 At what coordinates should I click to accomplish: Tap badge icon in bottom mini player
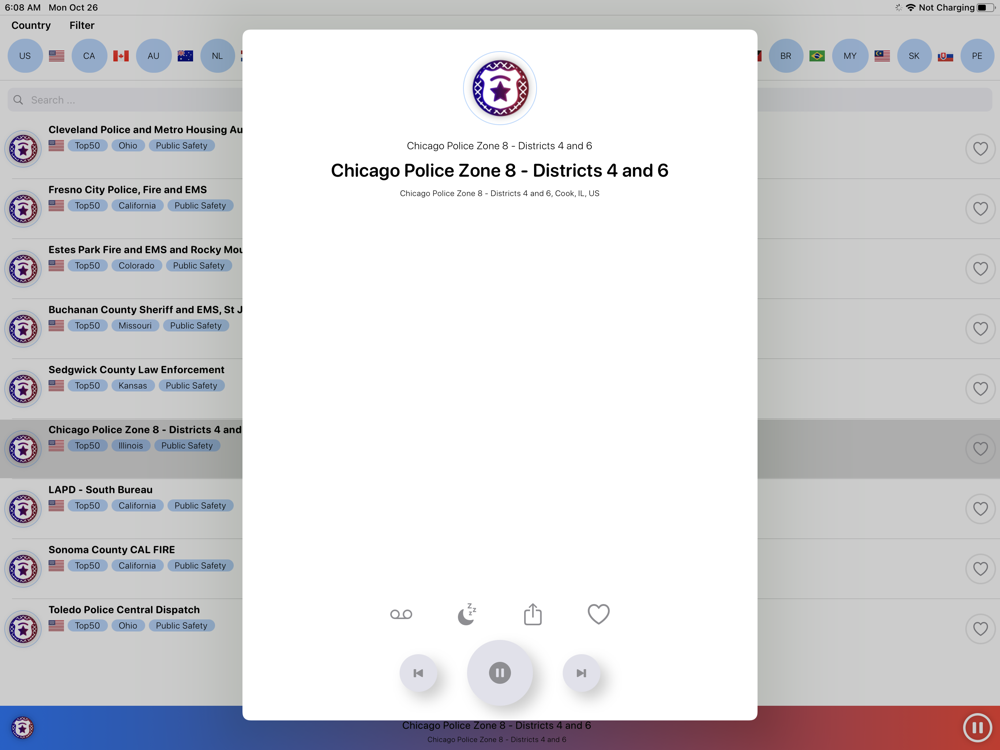[22, 727]
